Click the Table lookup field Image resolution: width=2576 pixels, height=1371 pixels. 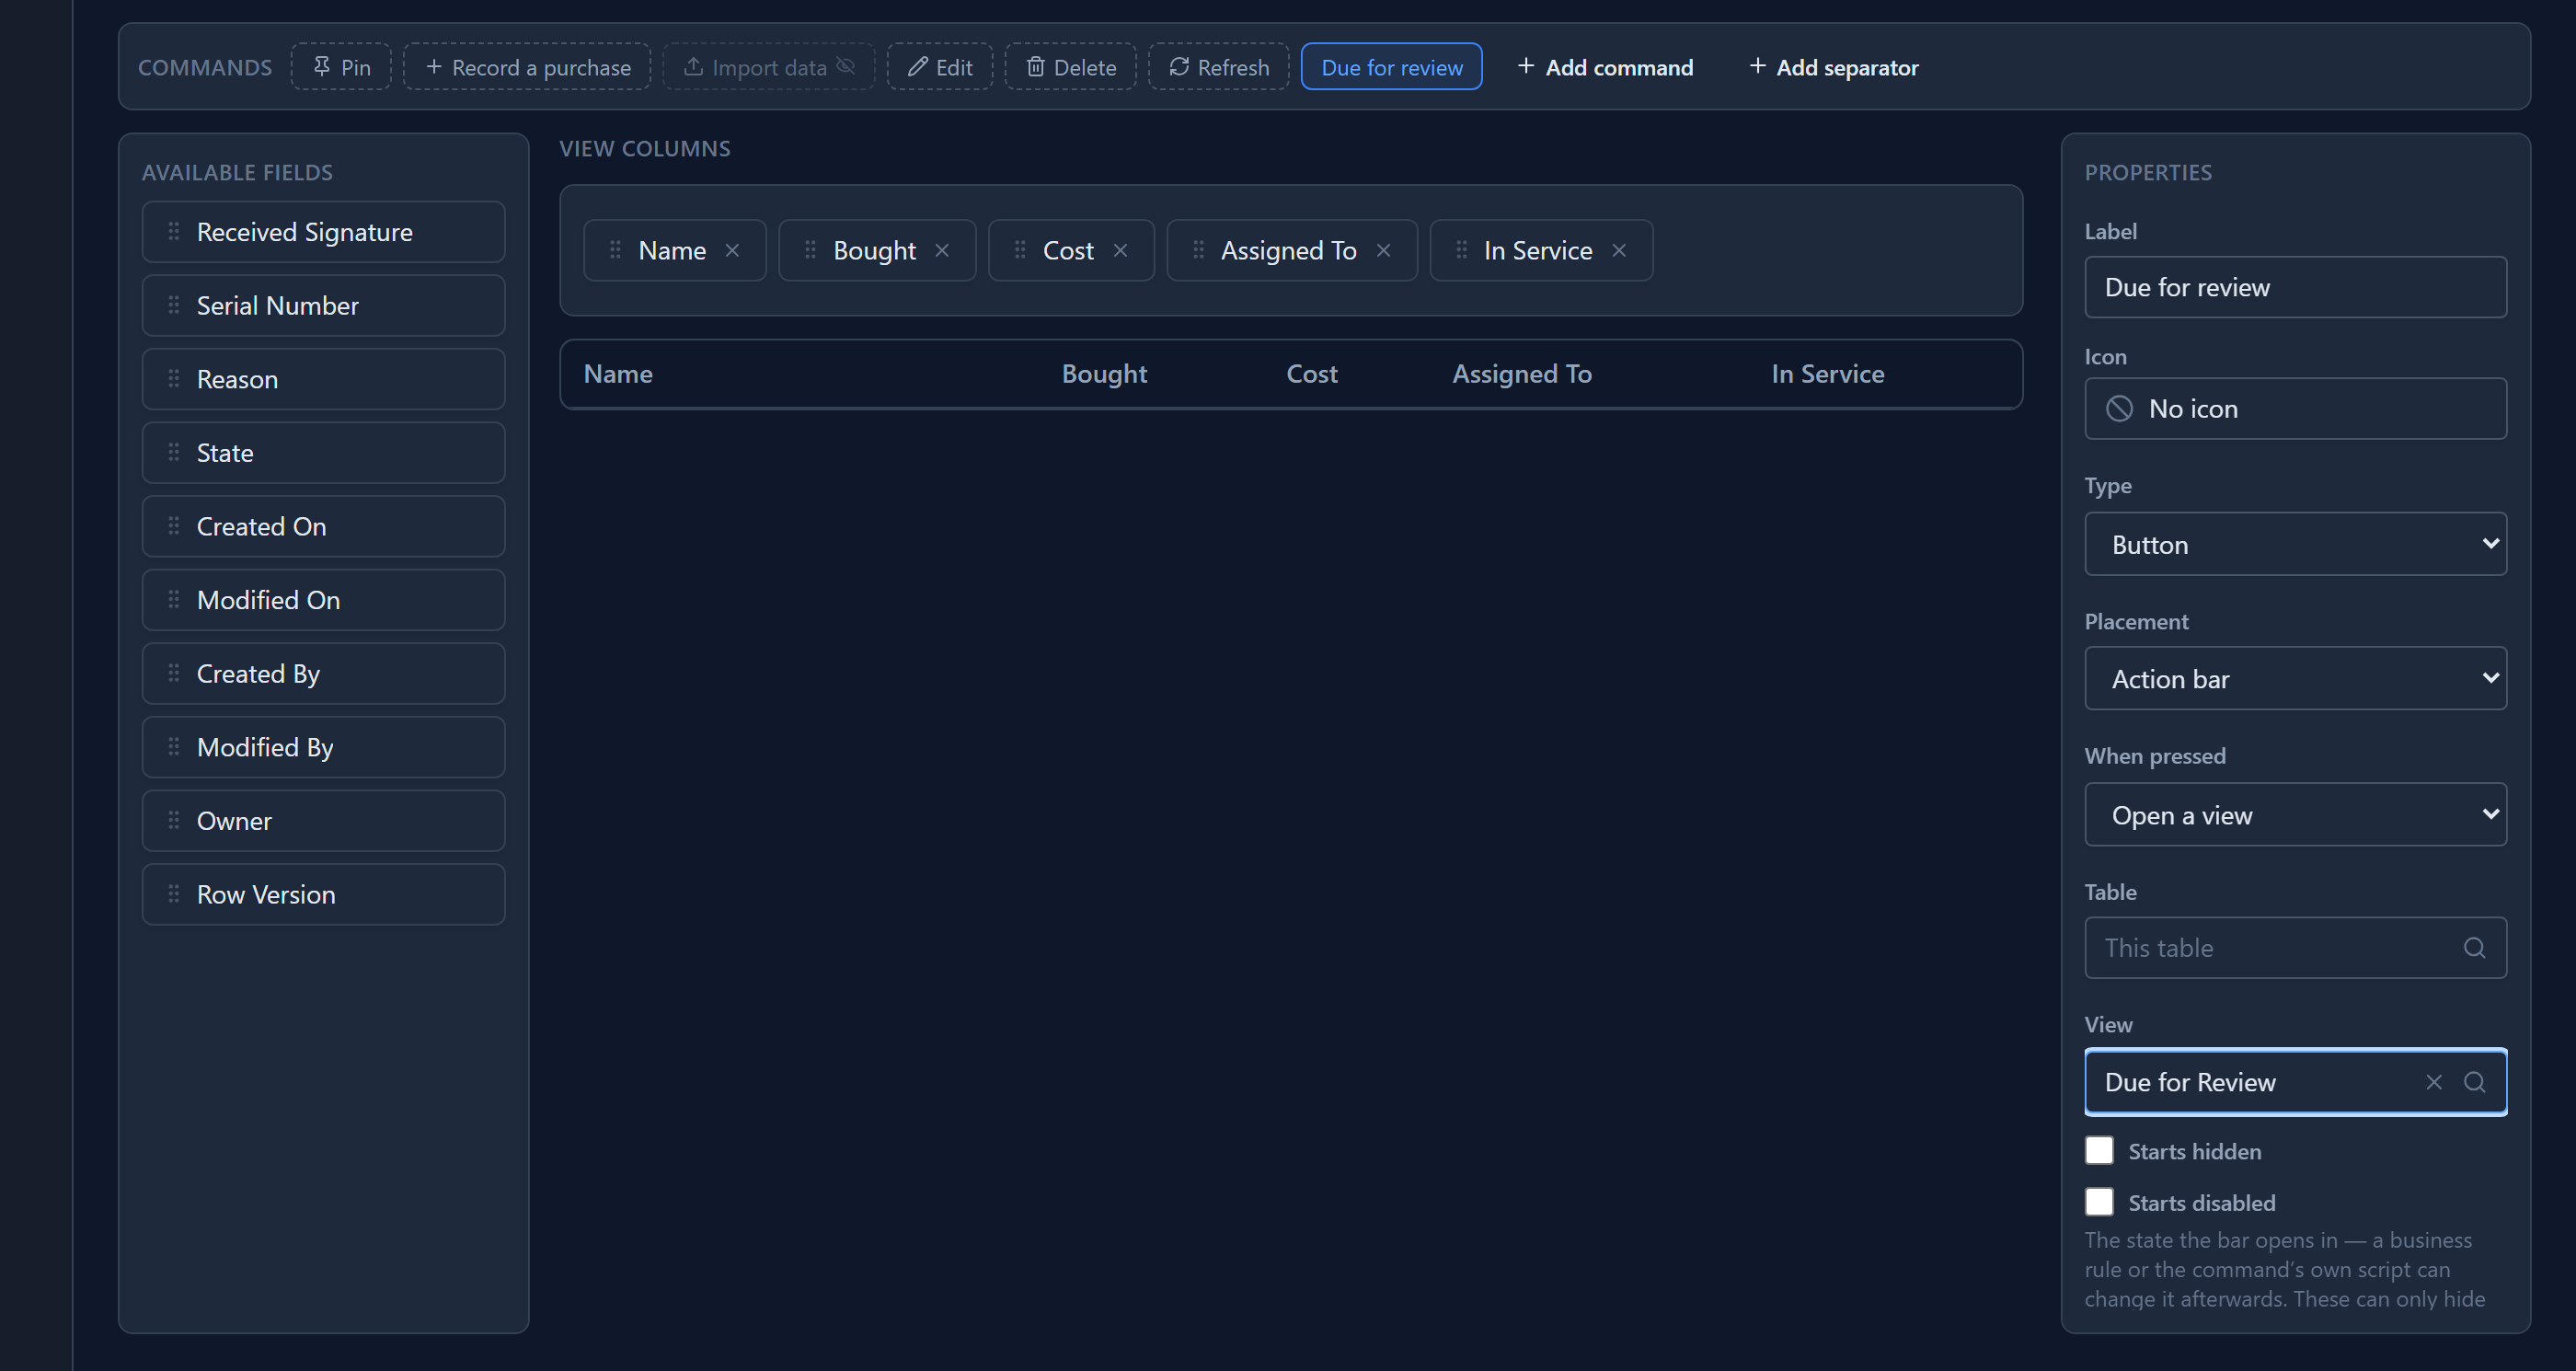pyautogui.click(x=2295, y=948)
